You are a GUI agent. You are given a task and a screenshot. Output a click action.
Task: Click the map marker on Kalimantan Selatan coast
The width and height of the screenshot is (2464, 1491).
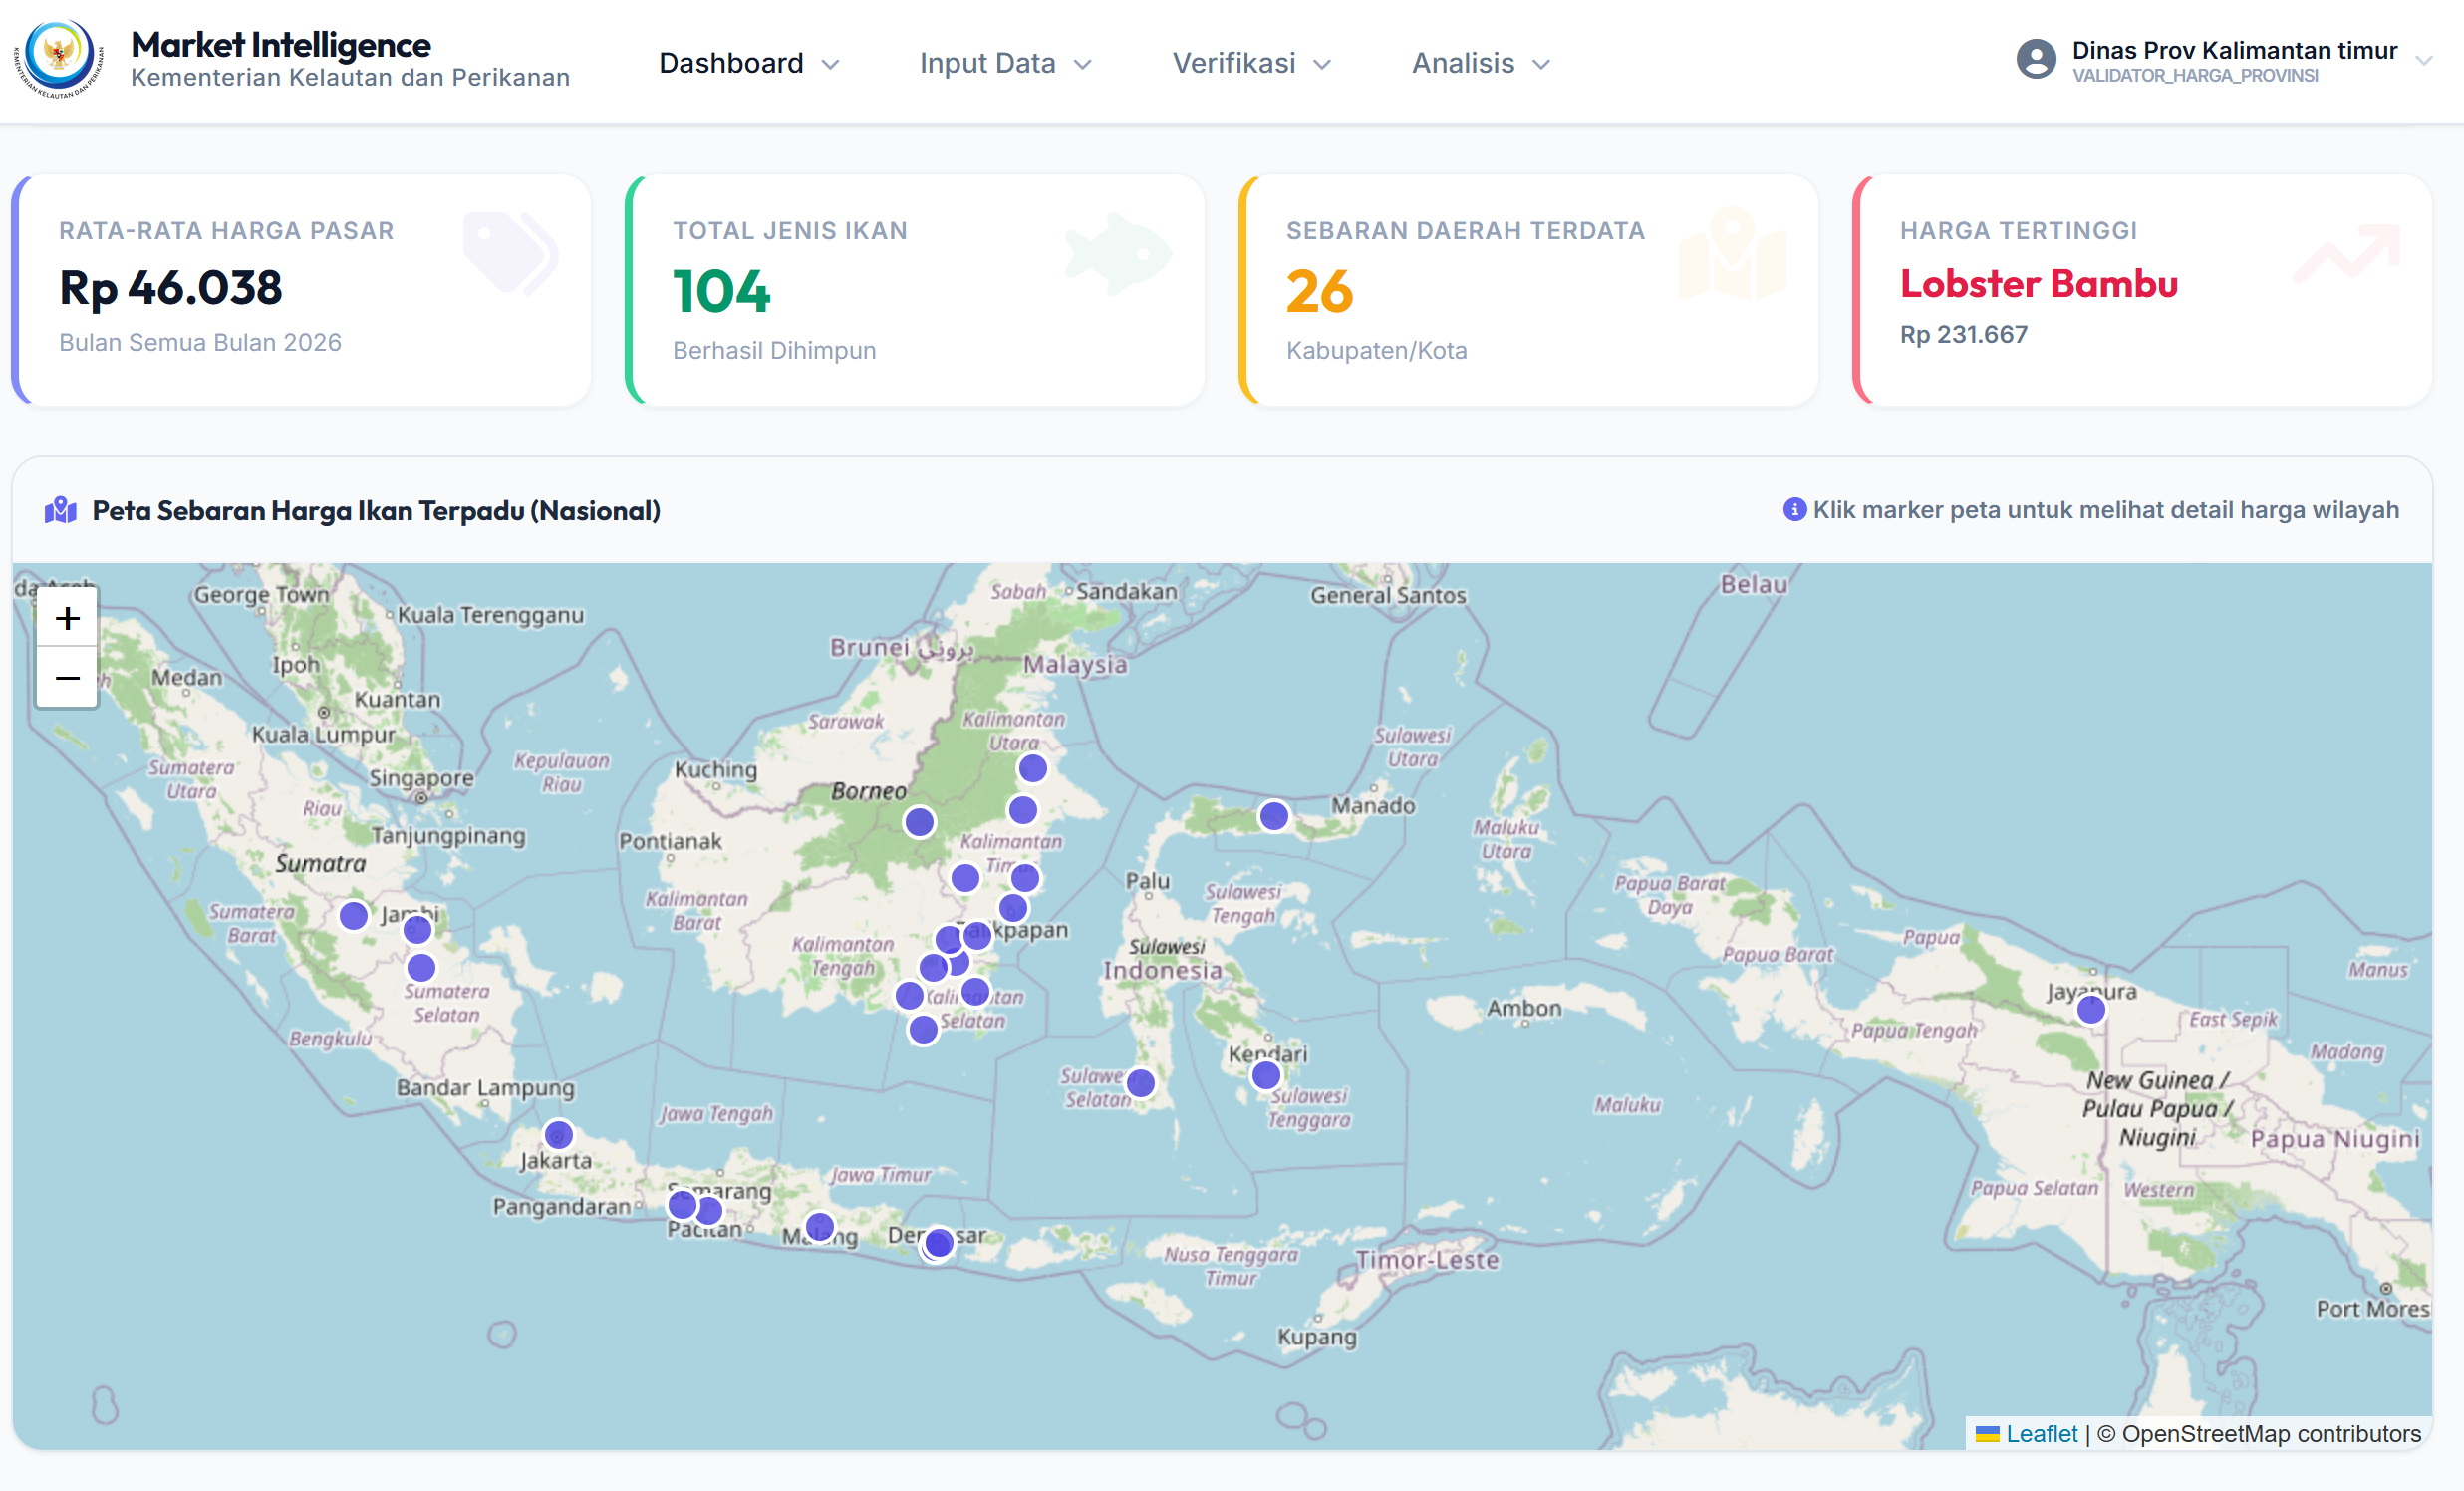[923, 1029]
